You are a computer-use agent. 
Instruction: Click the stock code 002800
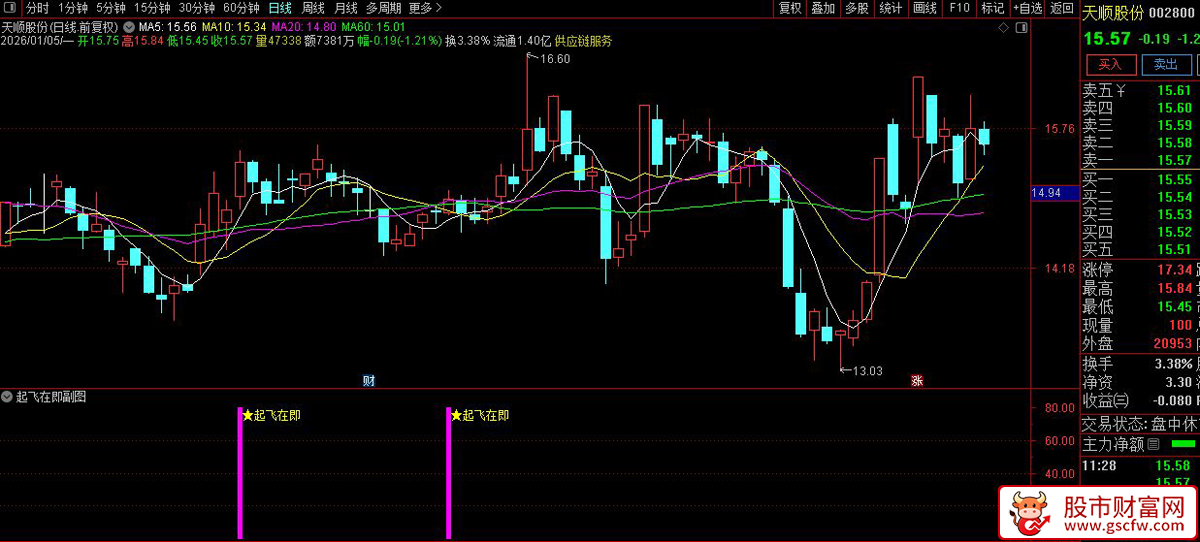[x=1173, y=13]
